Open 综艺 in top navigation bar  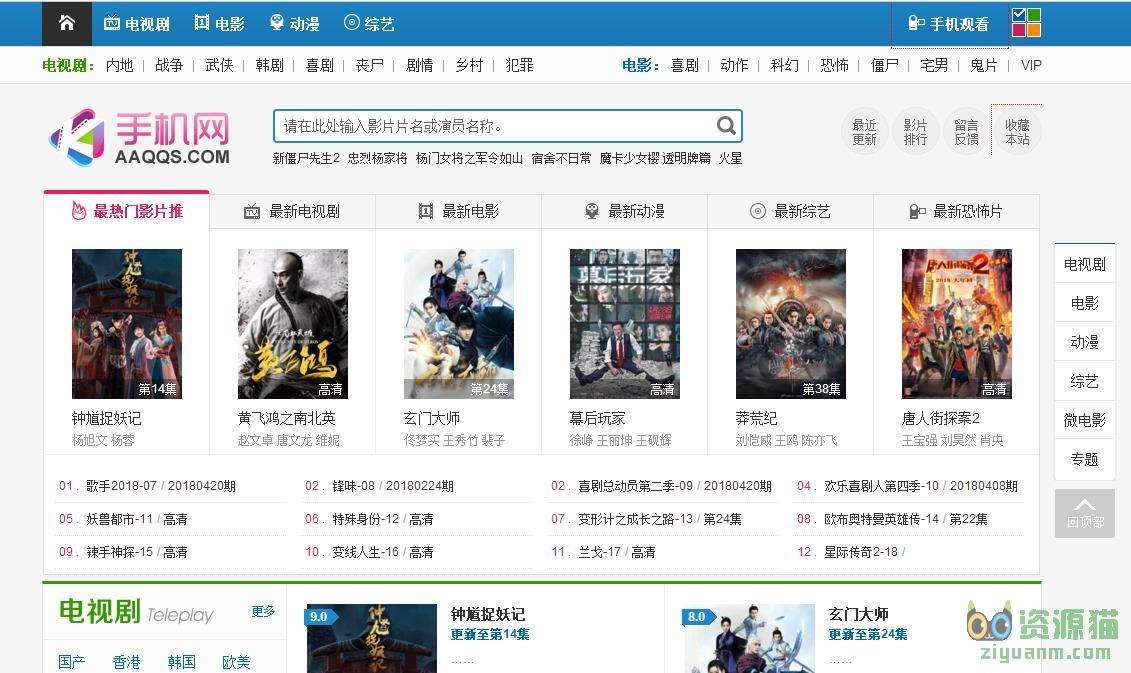[369, 24]
